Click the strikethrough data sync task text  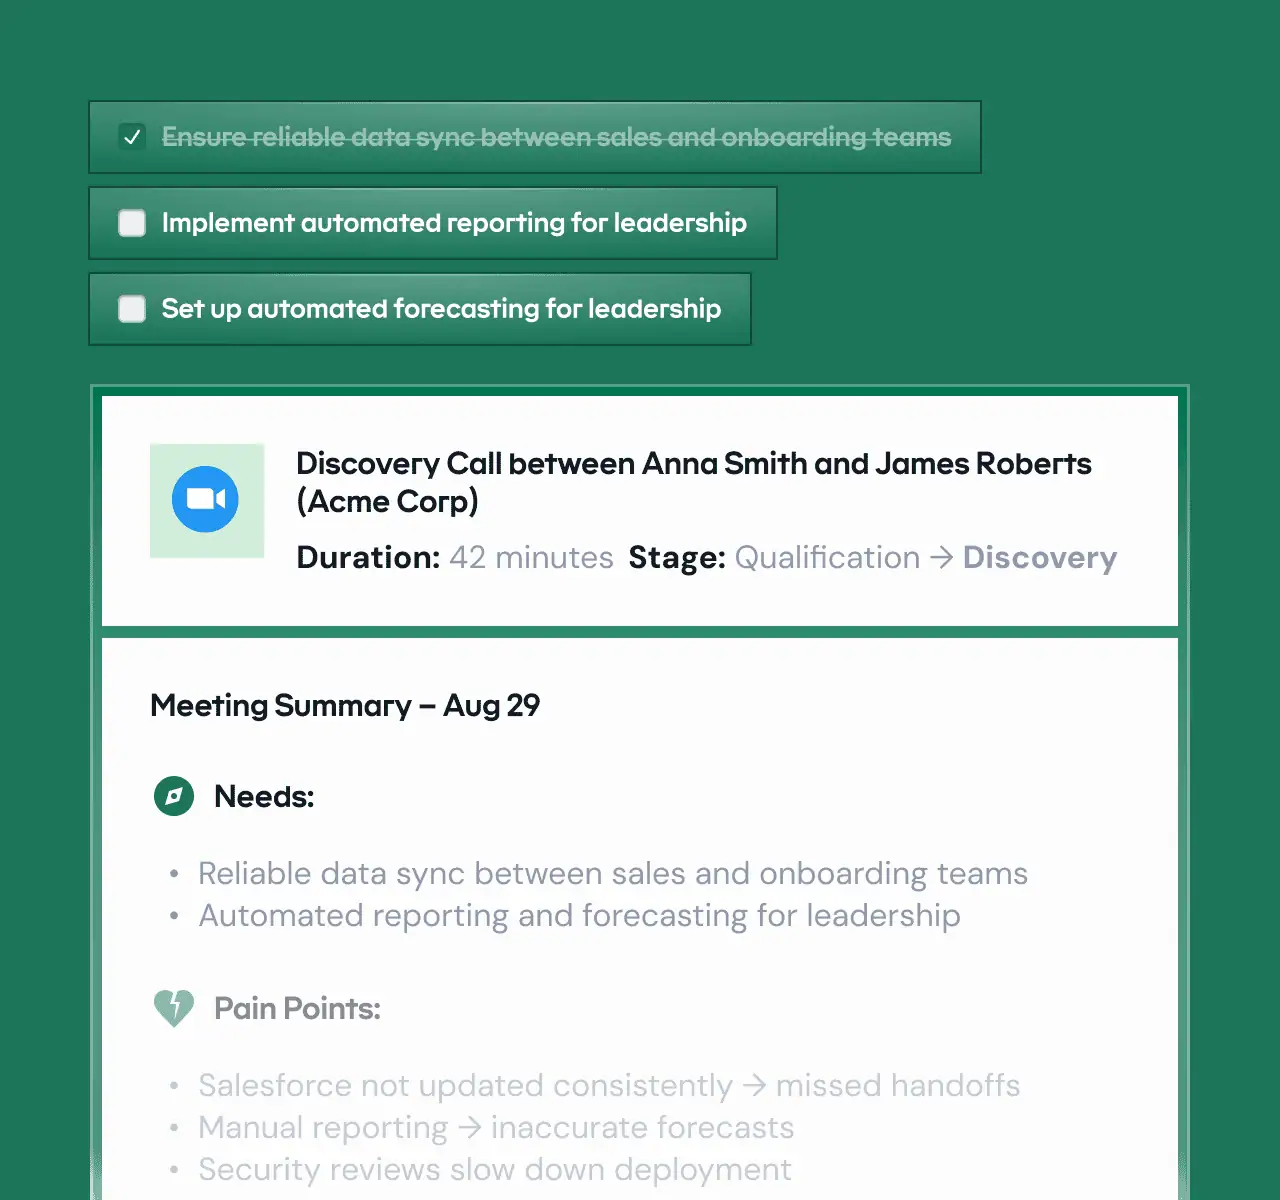click(x=556, y=137)
